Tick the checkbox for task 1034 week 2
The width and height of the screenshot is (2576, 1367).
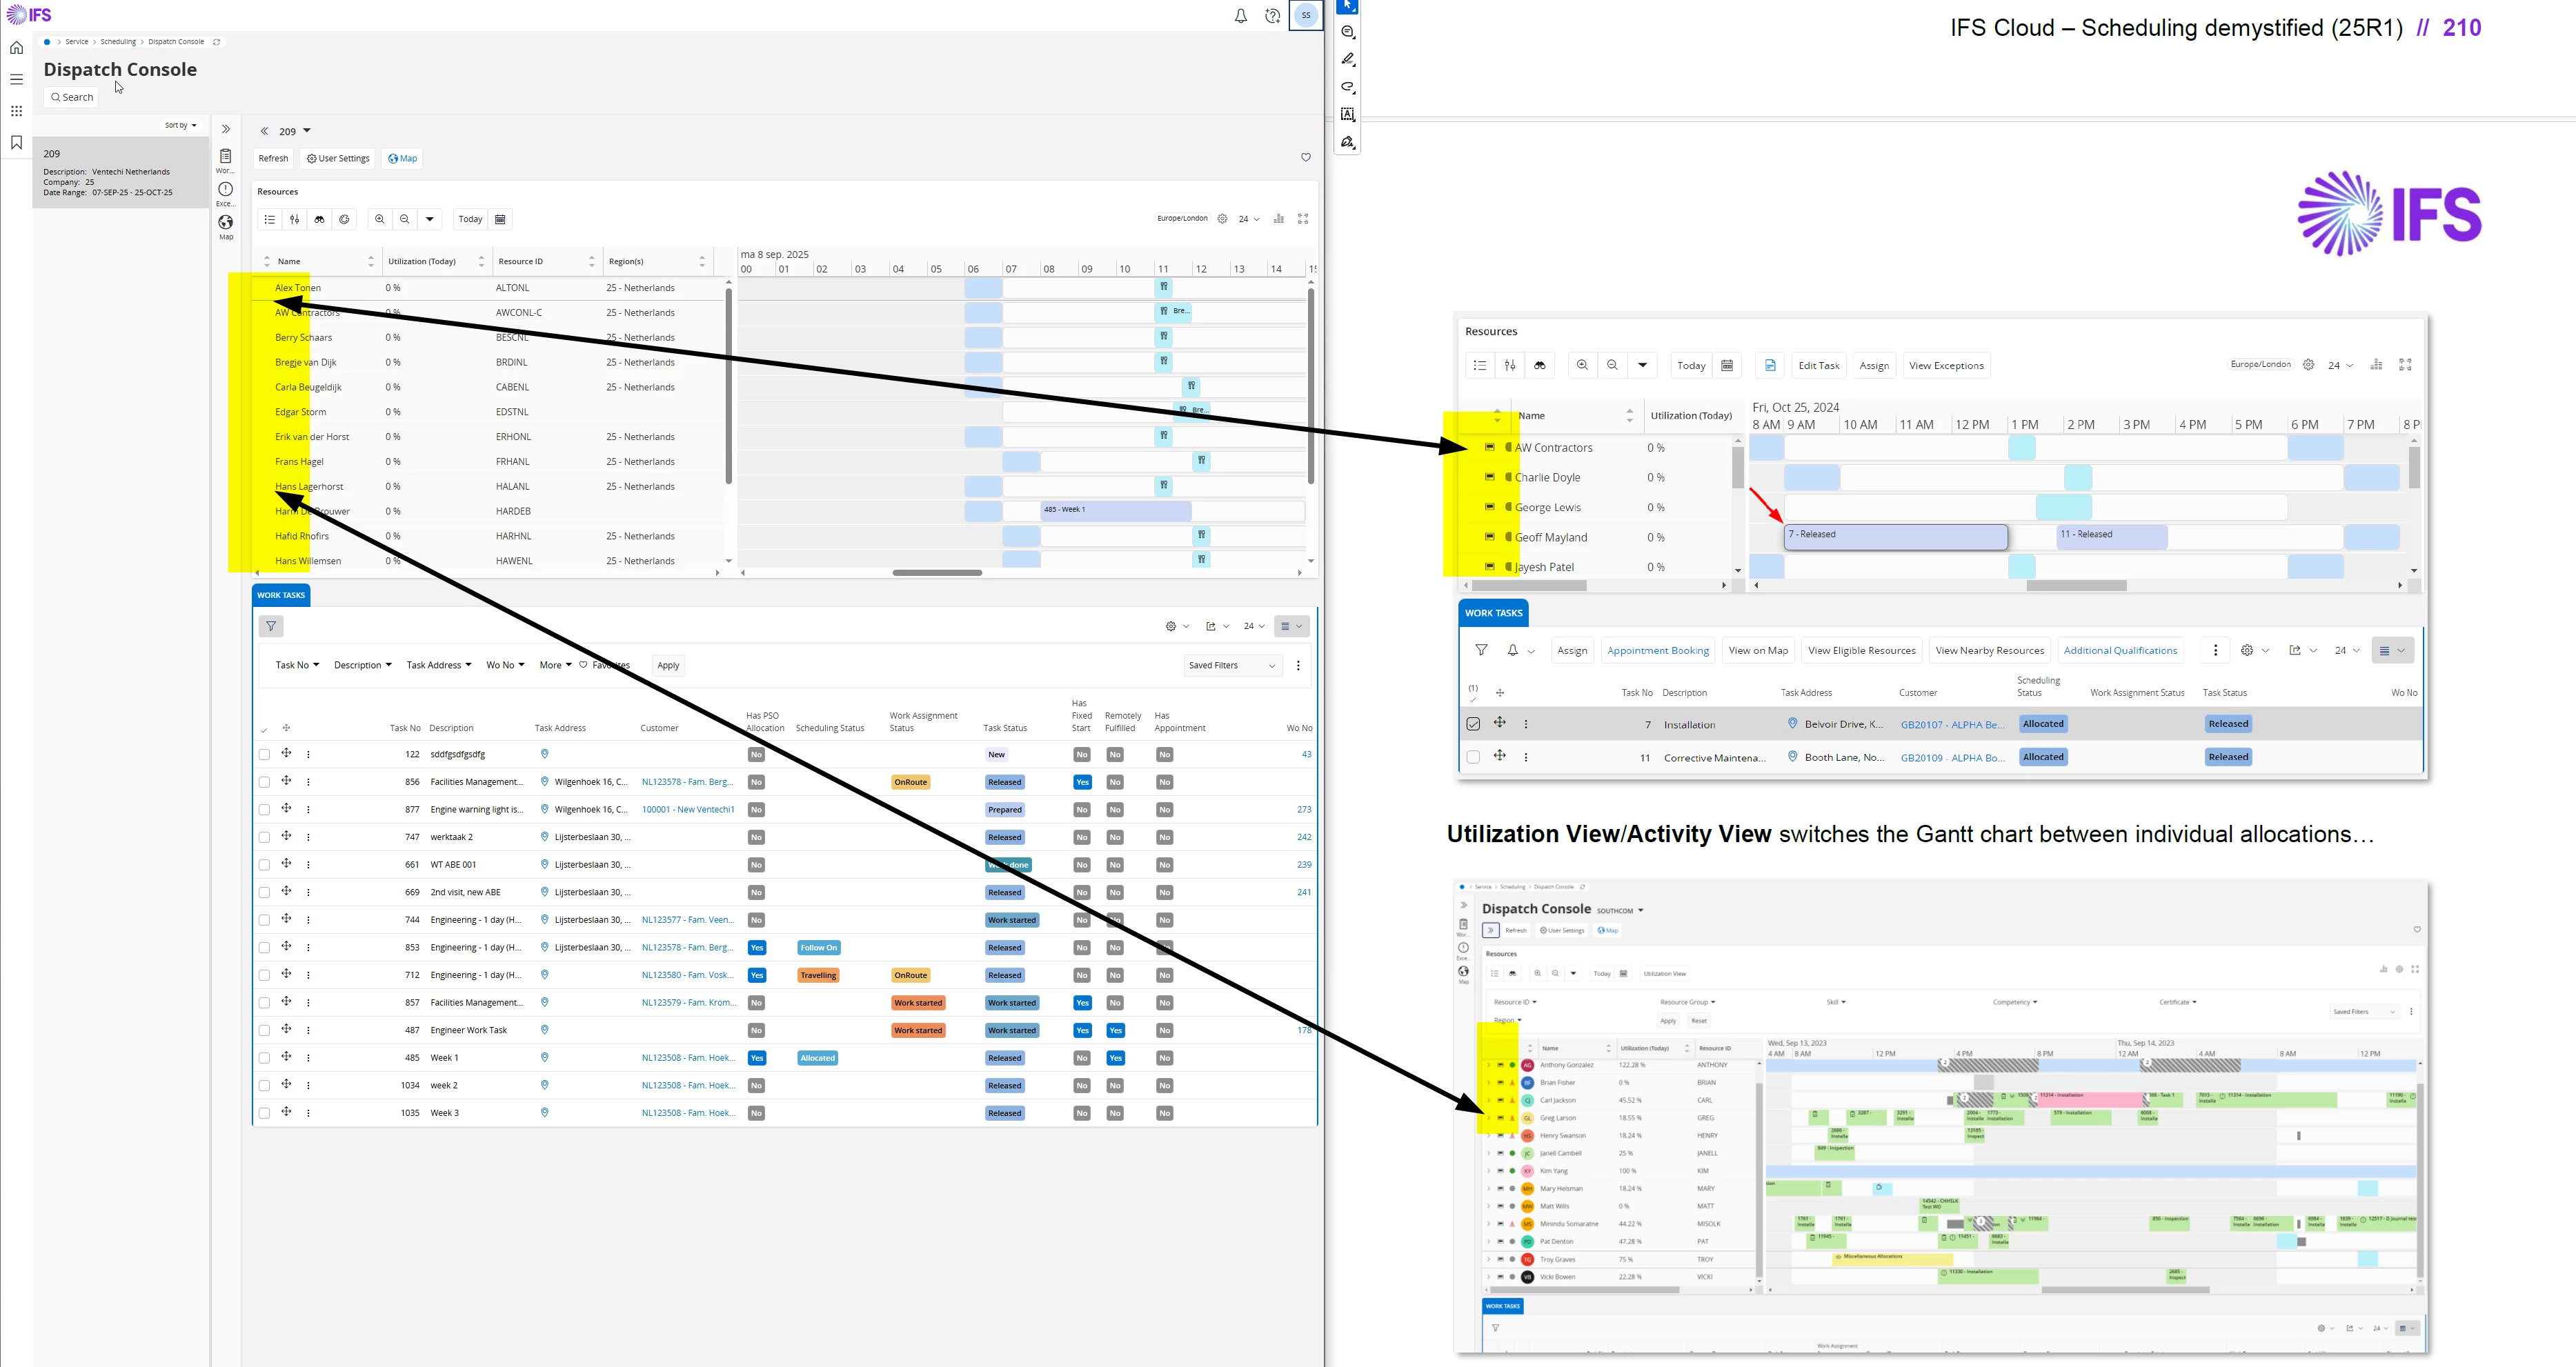(x=264, y=1085)
